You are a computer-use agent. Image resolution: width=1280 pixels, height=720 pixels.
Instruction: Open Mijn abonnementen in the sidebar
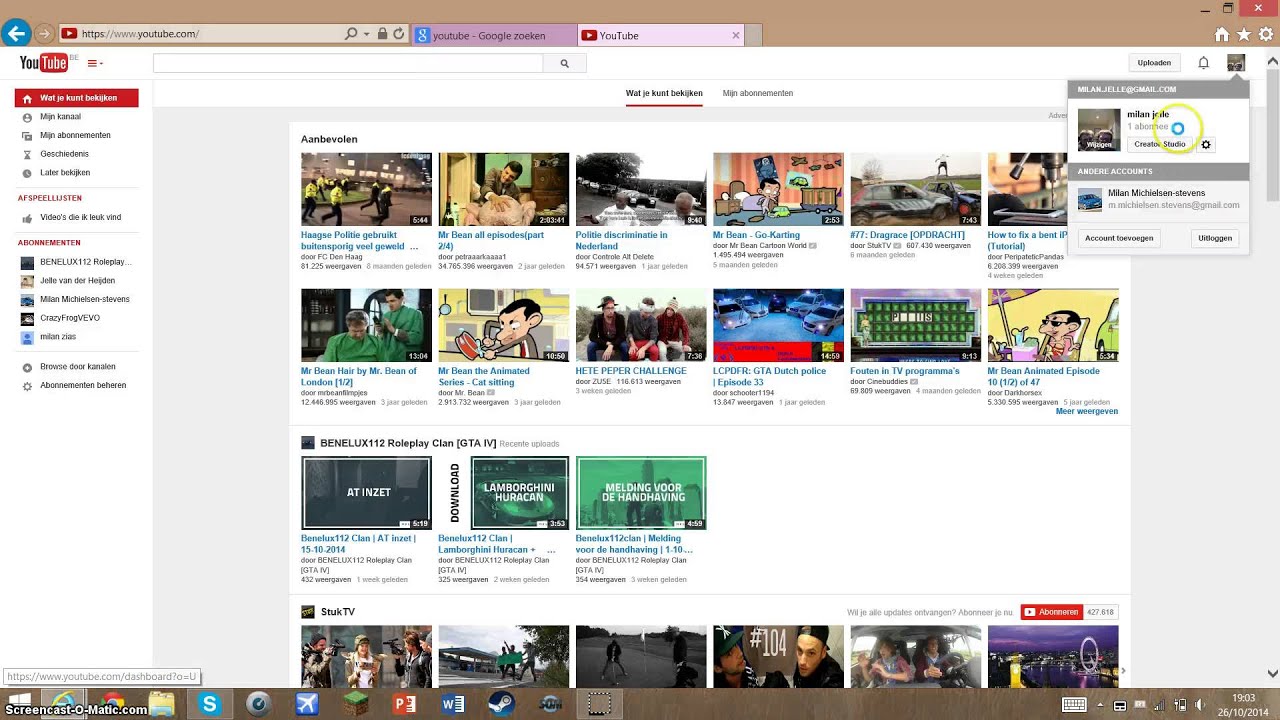tap(75, 135)
